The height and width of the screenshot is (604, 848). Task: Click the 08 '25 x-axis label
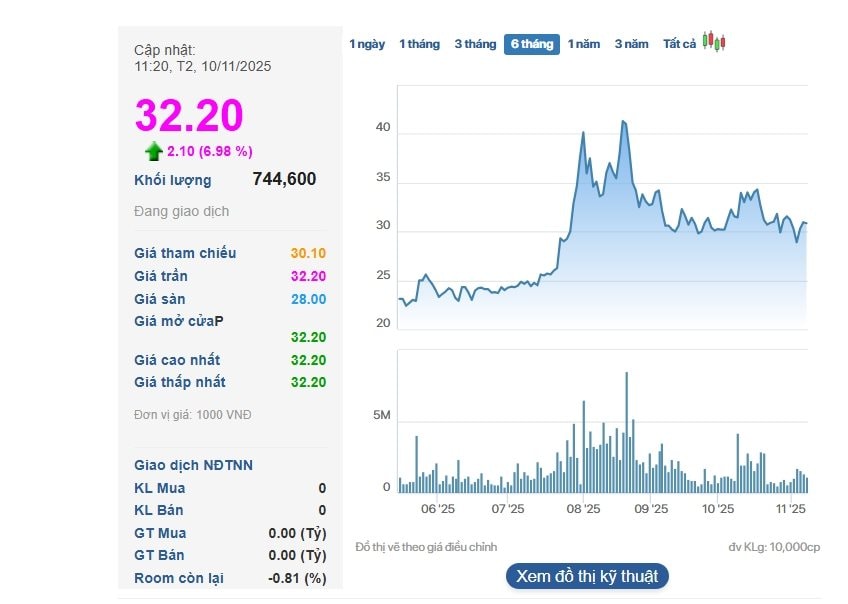tap(583, 509)
